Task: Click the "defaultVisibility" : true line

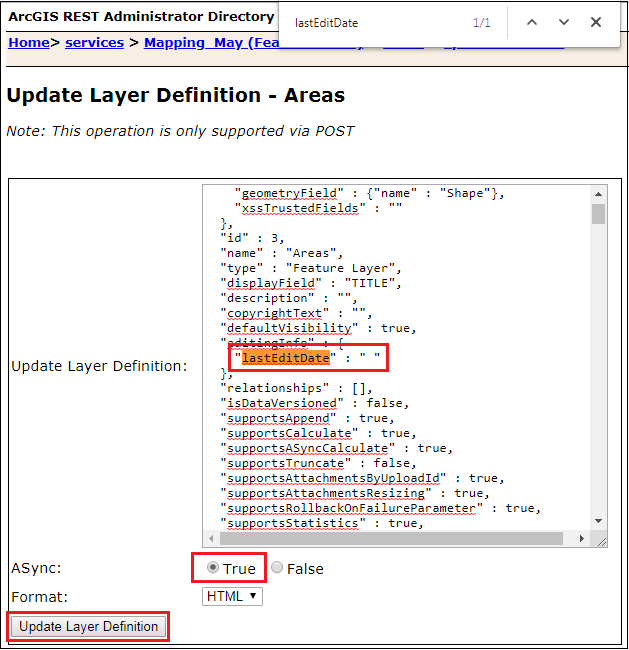Action: [x=318, y=328]
